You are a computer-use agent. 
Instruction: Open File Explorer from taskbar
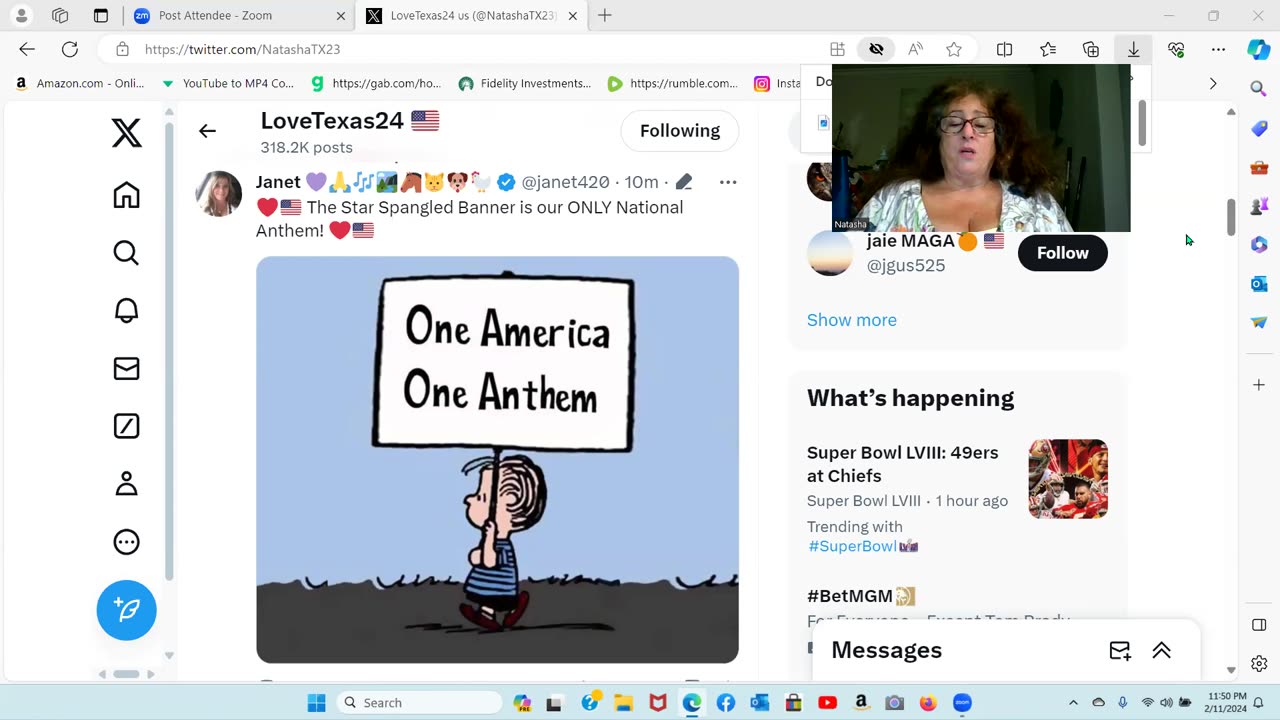pyautogui.click(x=624, y=703)
